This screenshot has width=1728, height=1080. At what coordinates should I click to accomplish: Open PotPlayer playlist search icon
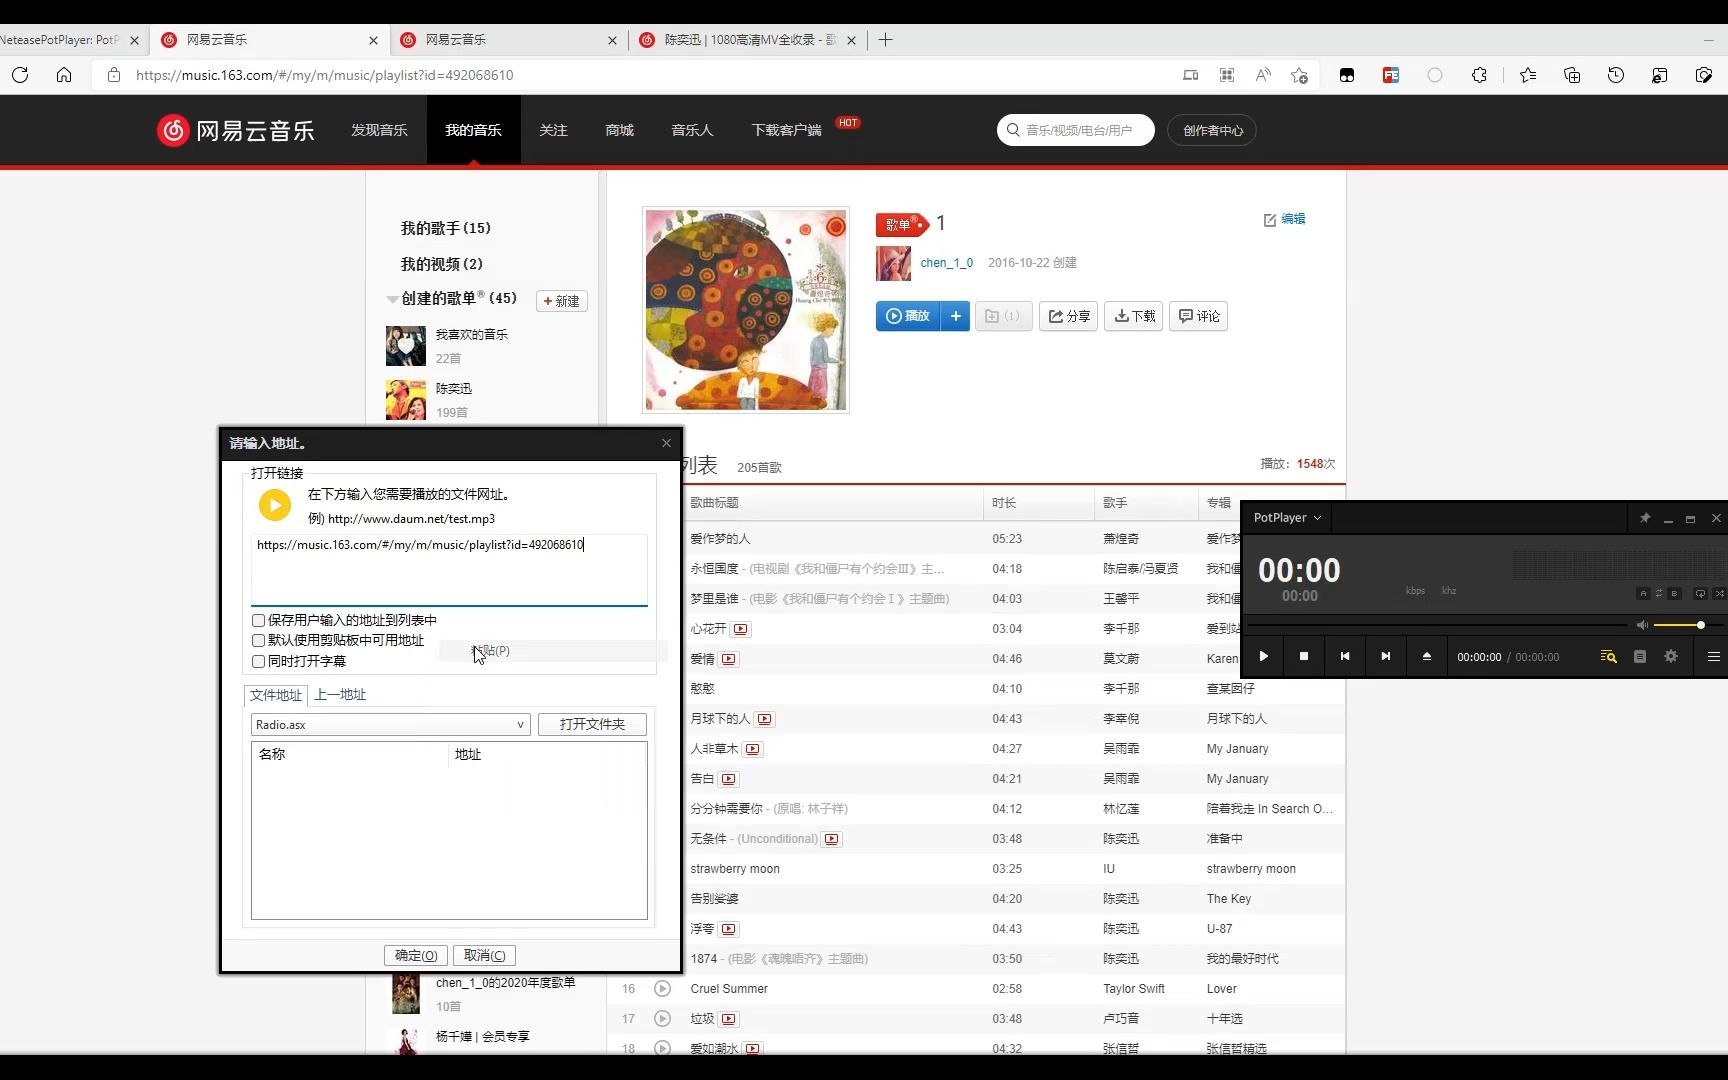tap(1608, 657)
